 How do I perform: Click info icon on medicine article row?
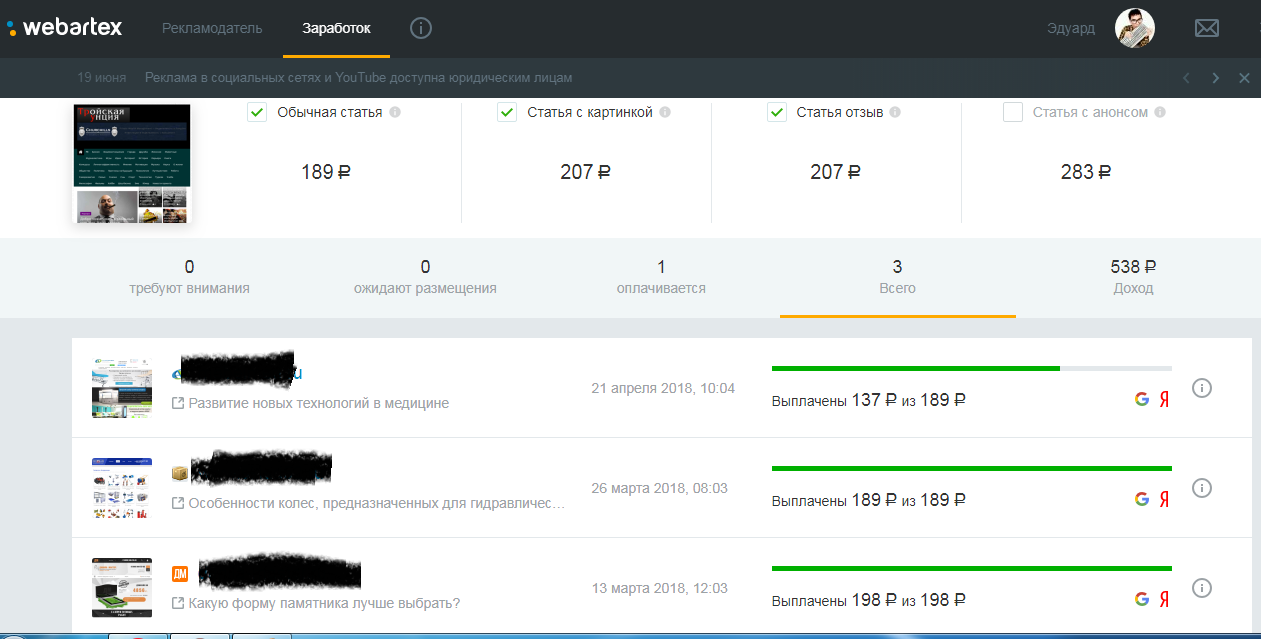1202,388
